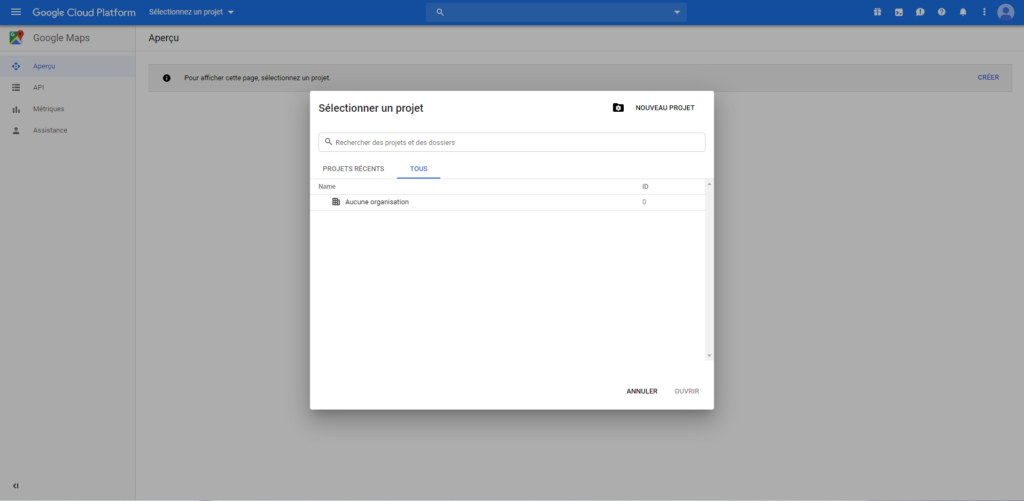
Task: Activate the Cloud Shell terminal icon
Action: [899, 12]
